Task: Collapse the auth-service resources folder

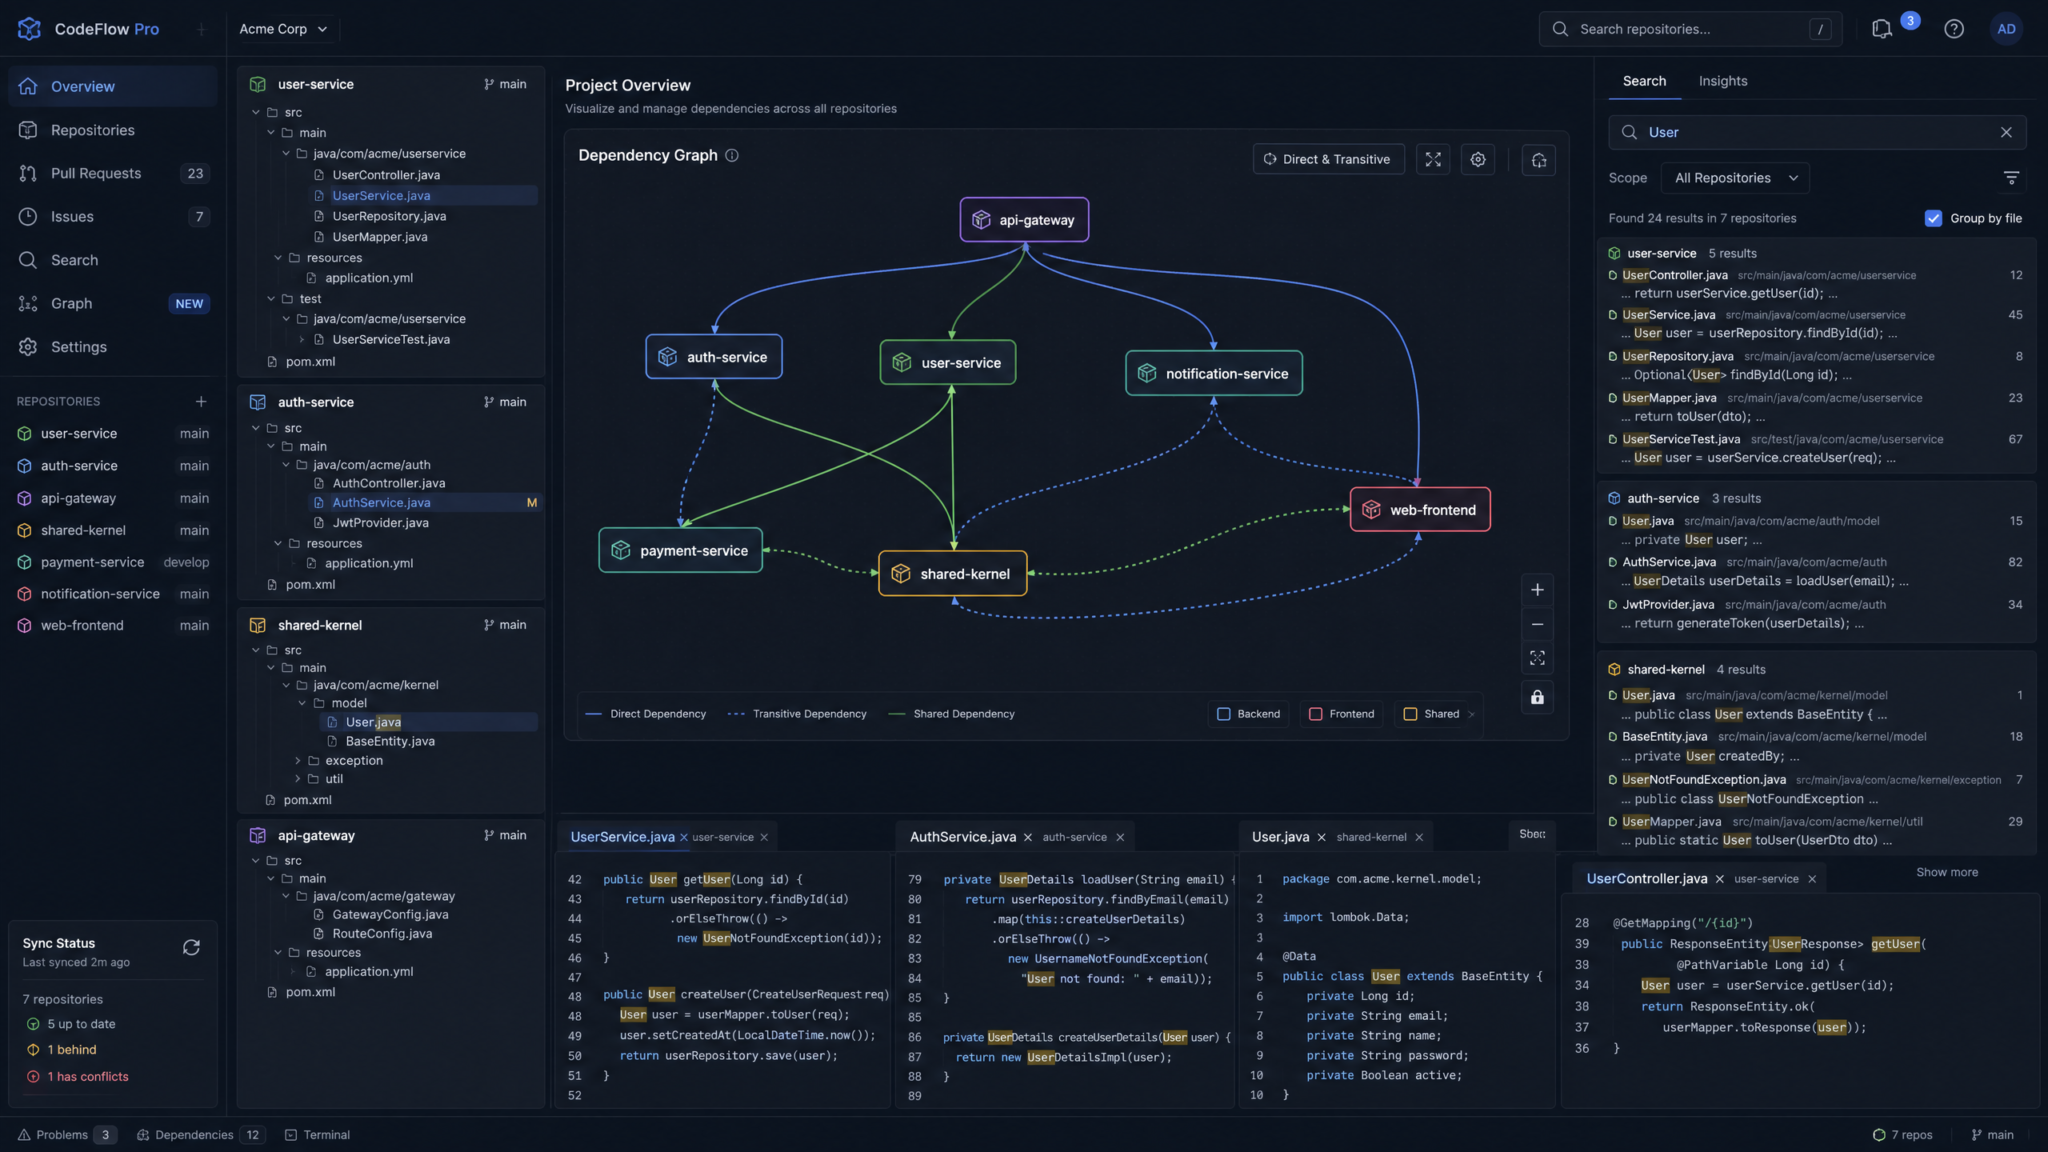Action: [x=278, y=544]
